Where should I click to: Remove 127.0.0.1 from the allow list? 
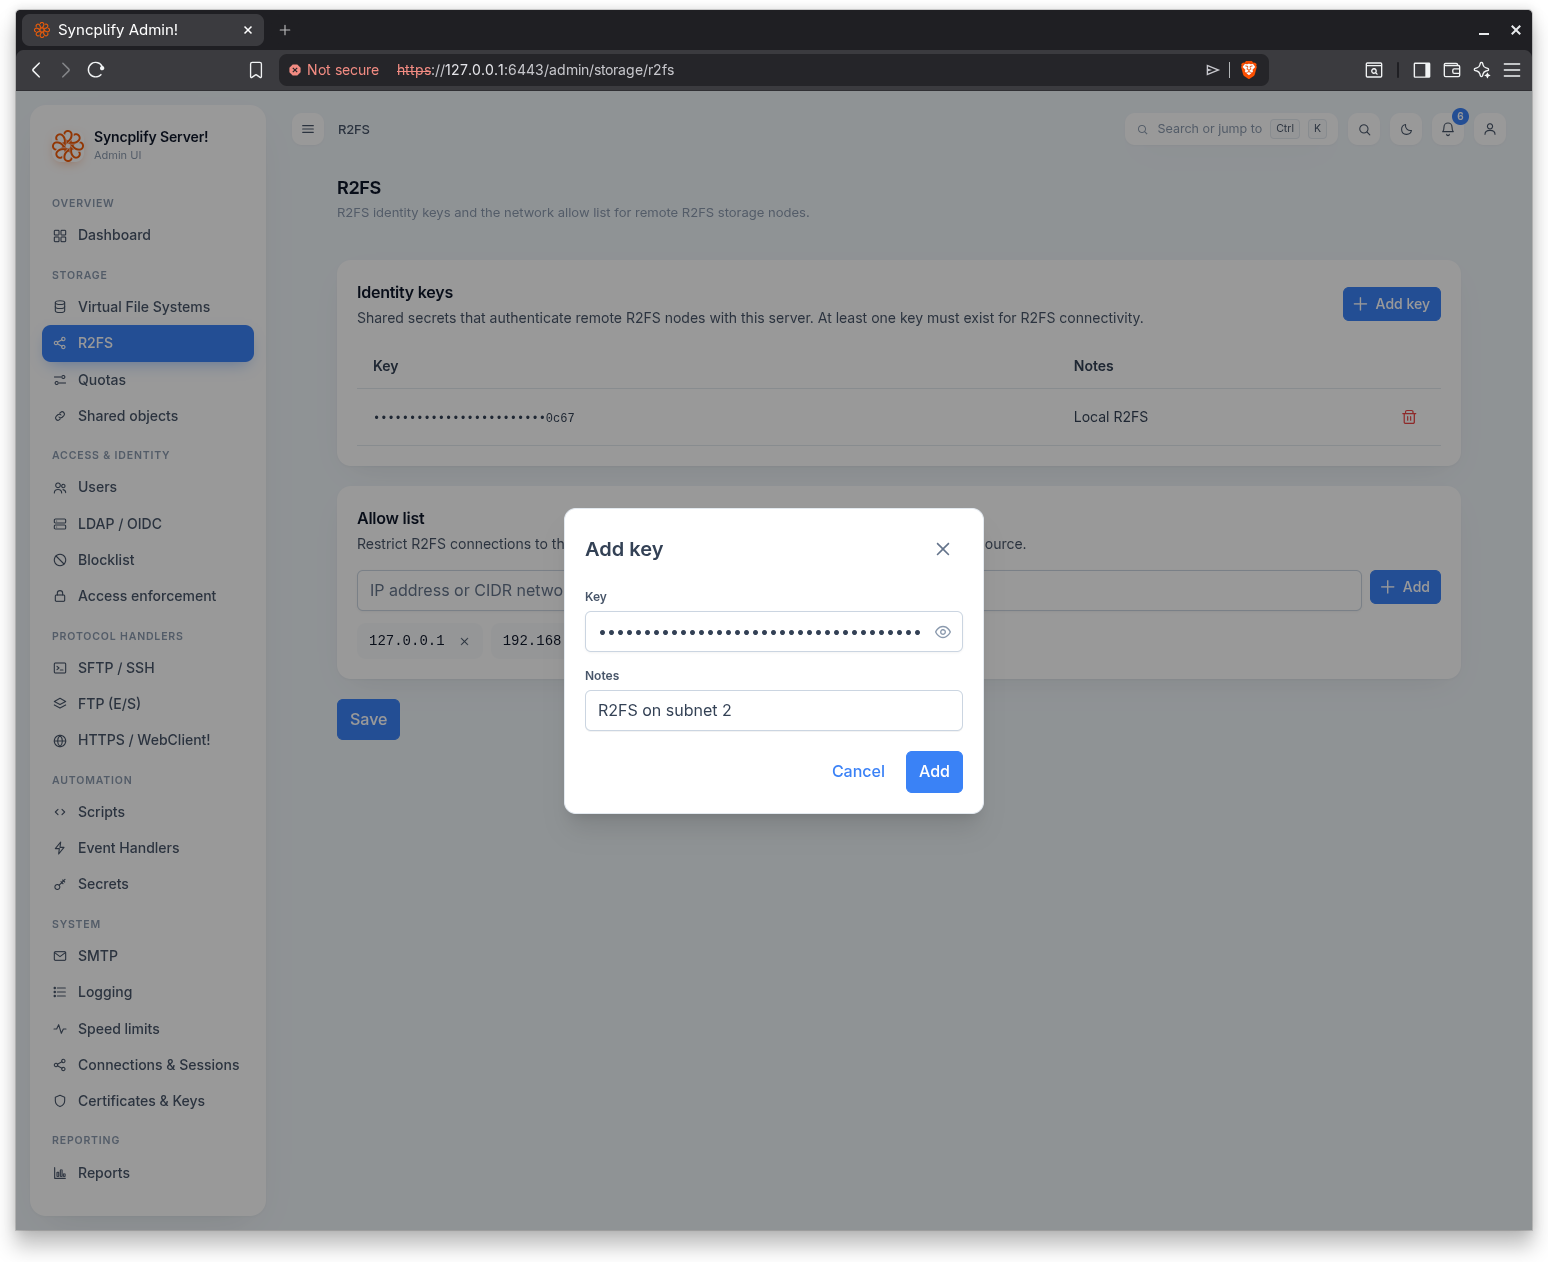pos(464,641)
